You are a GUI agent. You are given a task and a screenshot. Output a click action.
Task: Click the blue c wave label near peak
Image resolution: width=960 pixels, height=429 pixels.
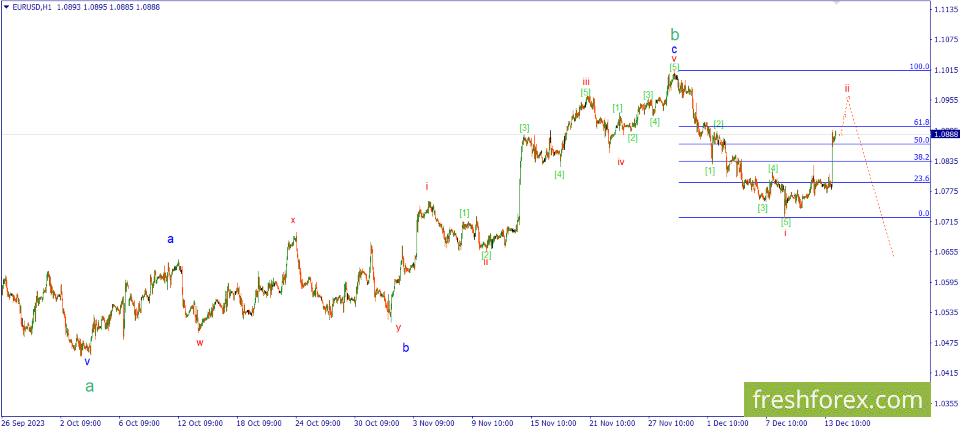[674, 50]
